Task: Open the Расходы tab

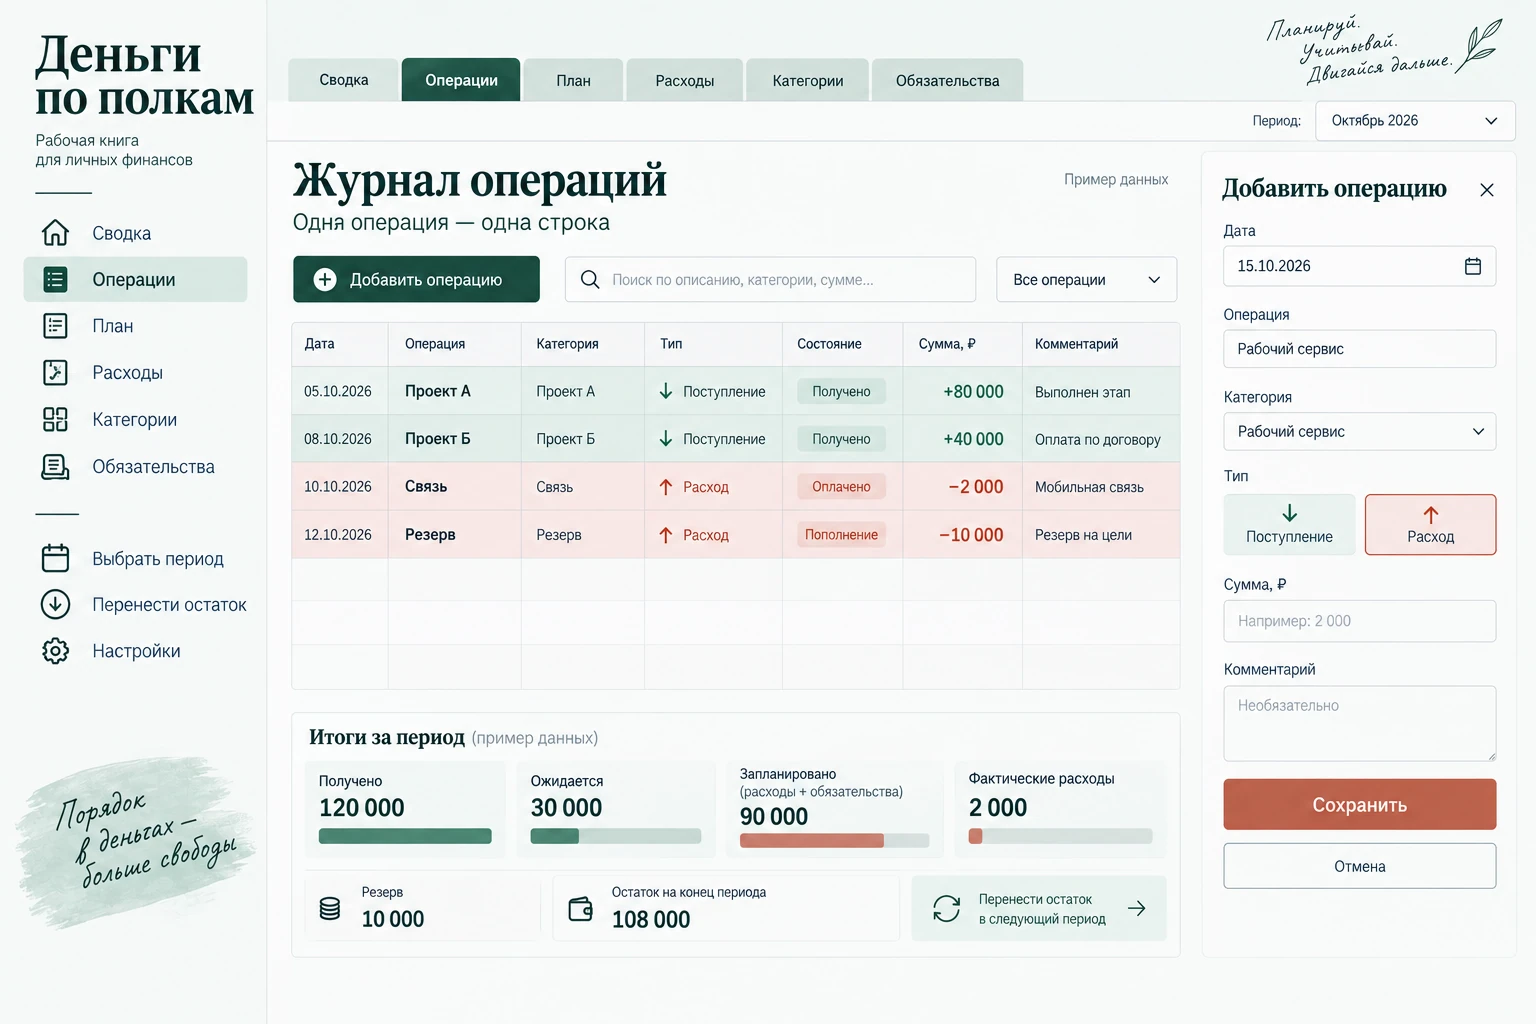Action: pyautogui.click(x=685, y=80)
